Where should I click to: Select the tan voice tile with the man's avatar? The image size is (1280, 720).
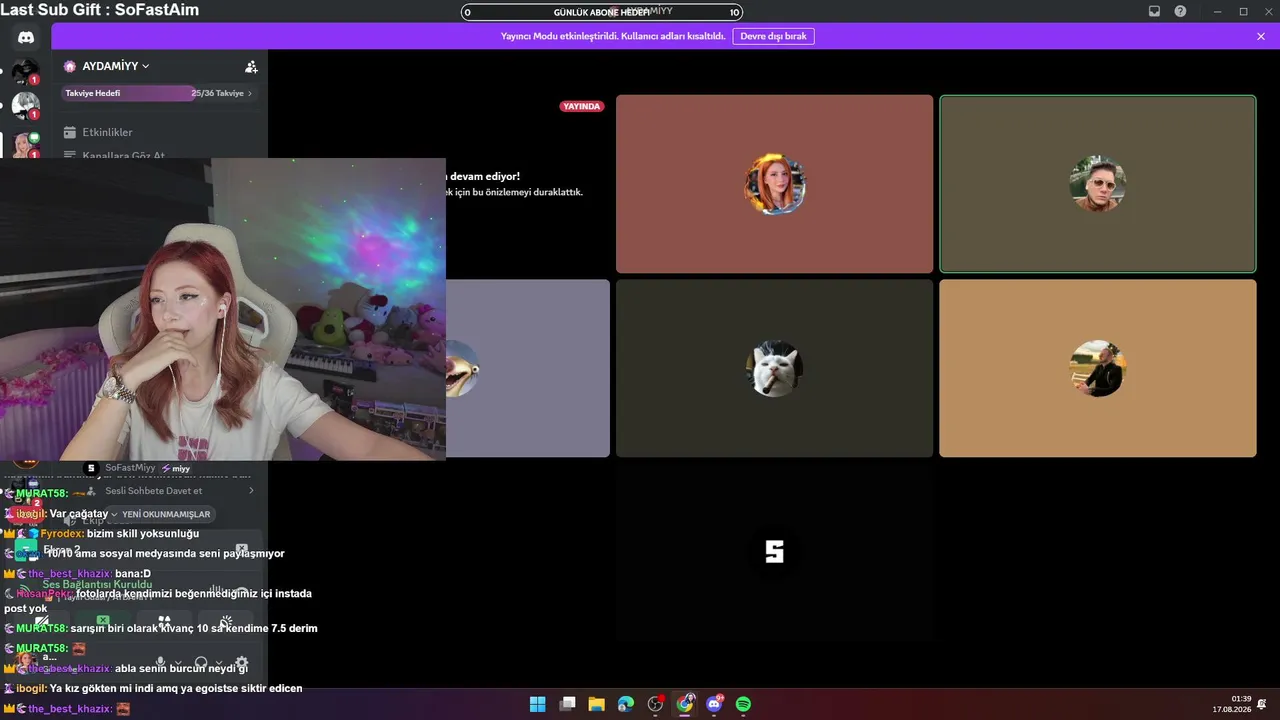coord(1097,368)
